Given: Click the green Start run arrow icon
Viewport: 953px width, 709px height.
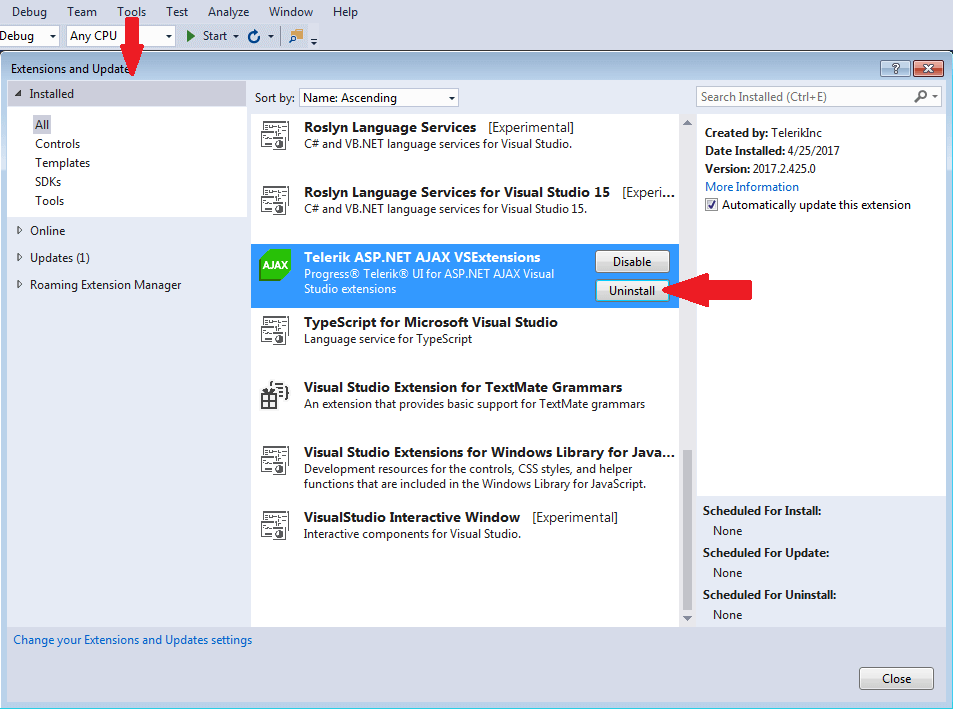Looking at the screenshot, I should click(x=191, y=36).
